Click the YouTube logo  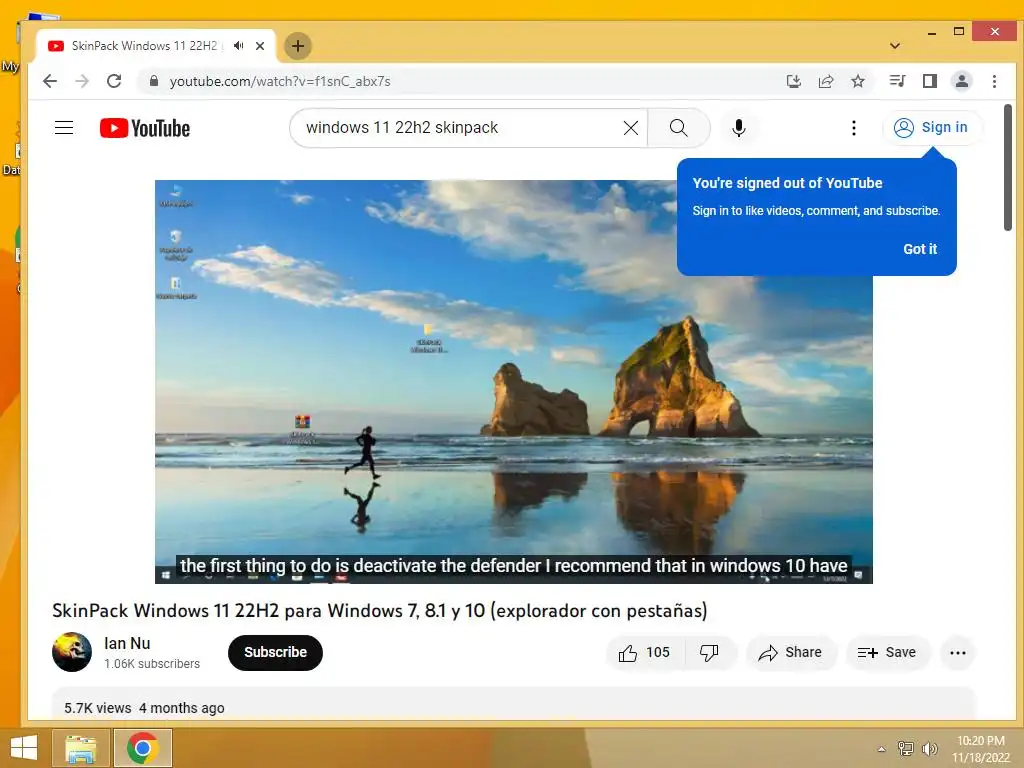click(145, 128)
